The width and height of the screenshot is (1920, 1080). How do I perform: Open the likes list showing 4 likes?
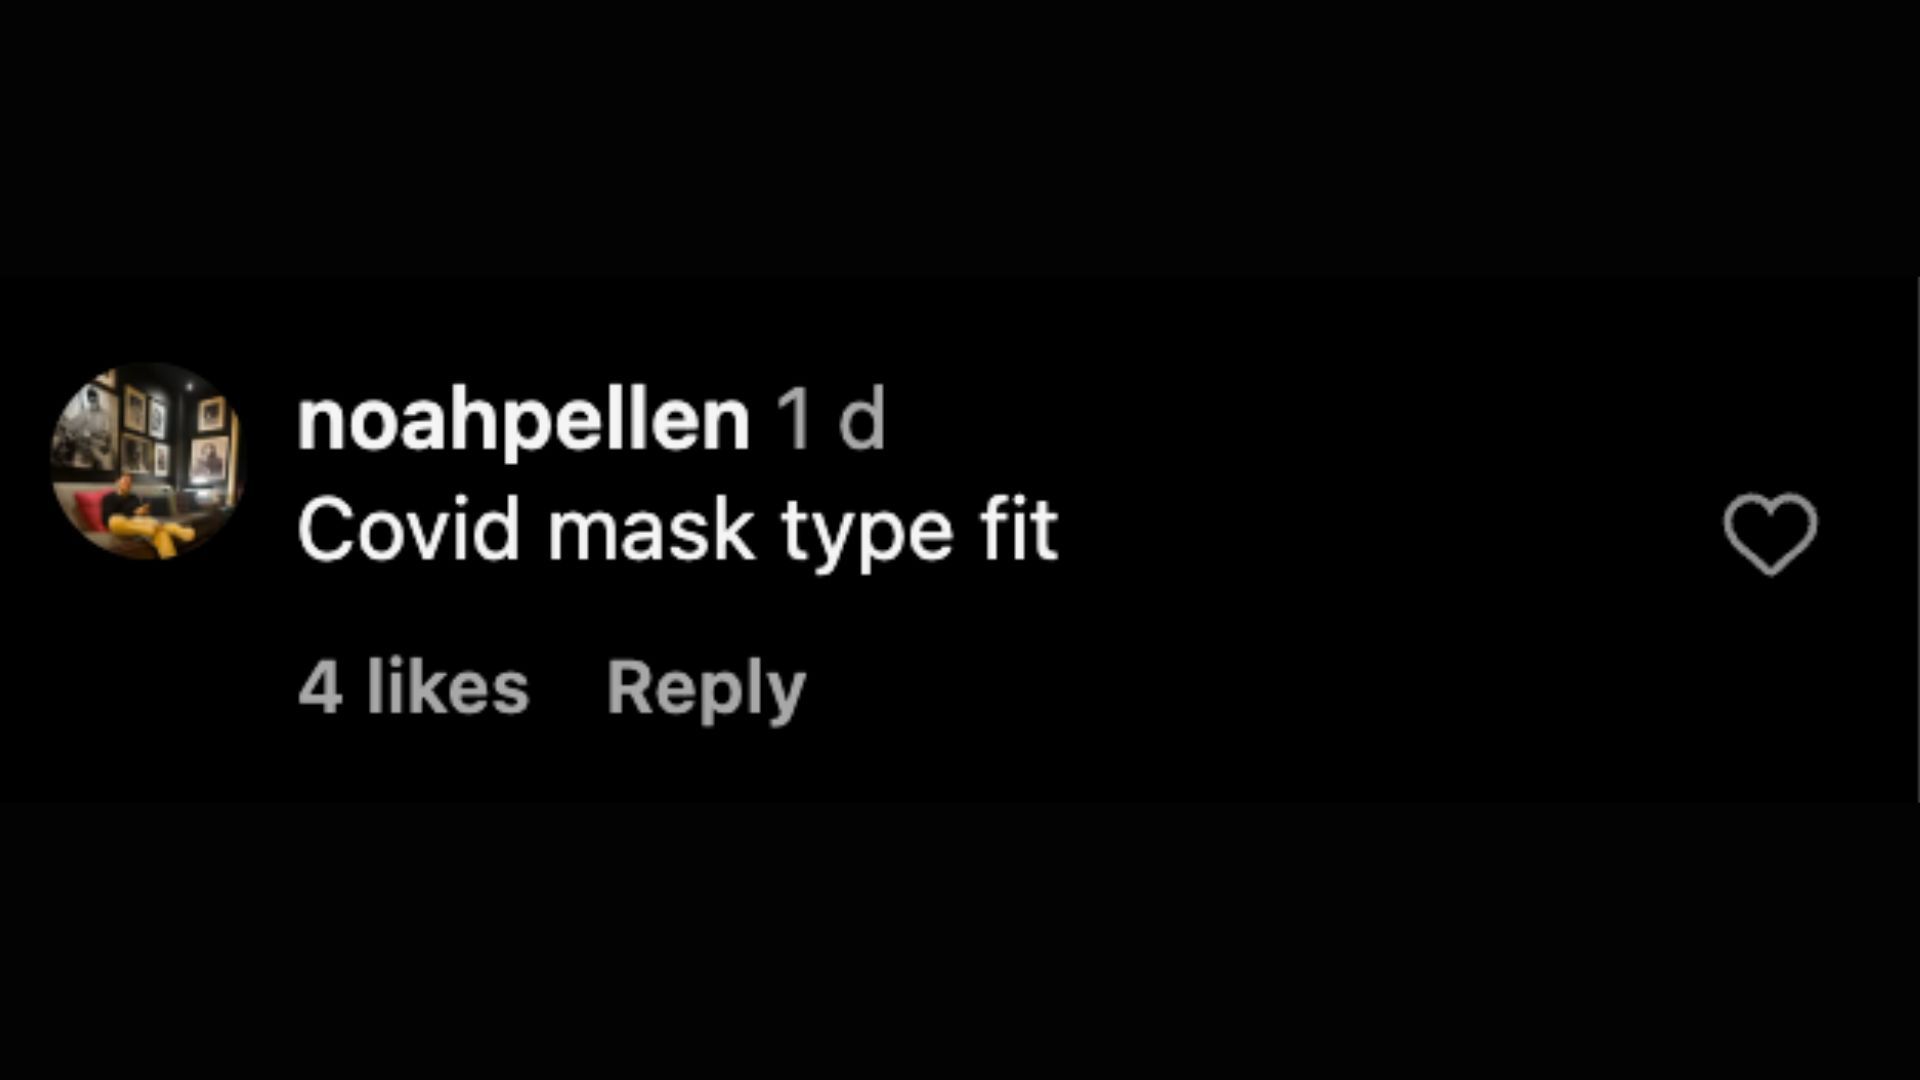(413, 687)
